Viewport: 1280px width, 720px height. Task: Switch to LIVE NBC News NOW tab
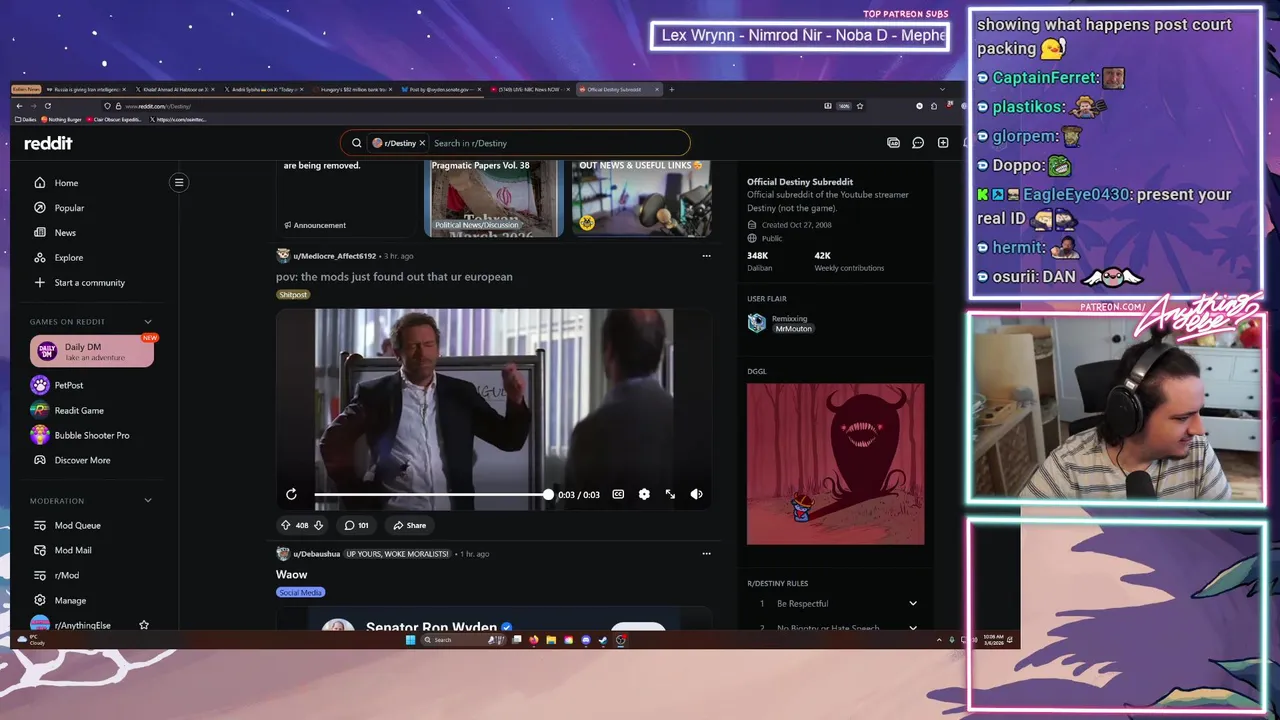[531, 89]
